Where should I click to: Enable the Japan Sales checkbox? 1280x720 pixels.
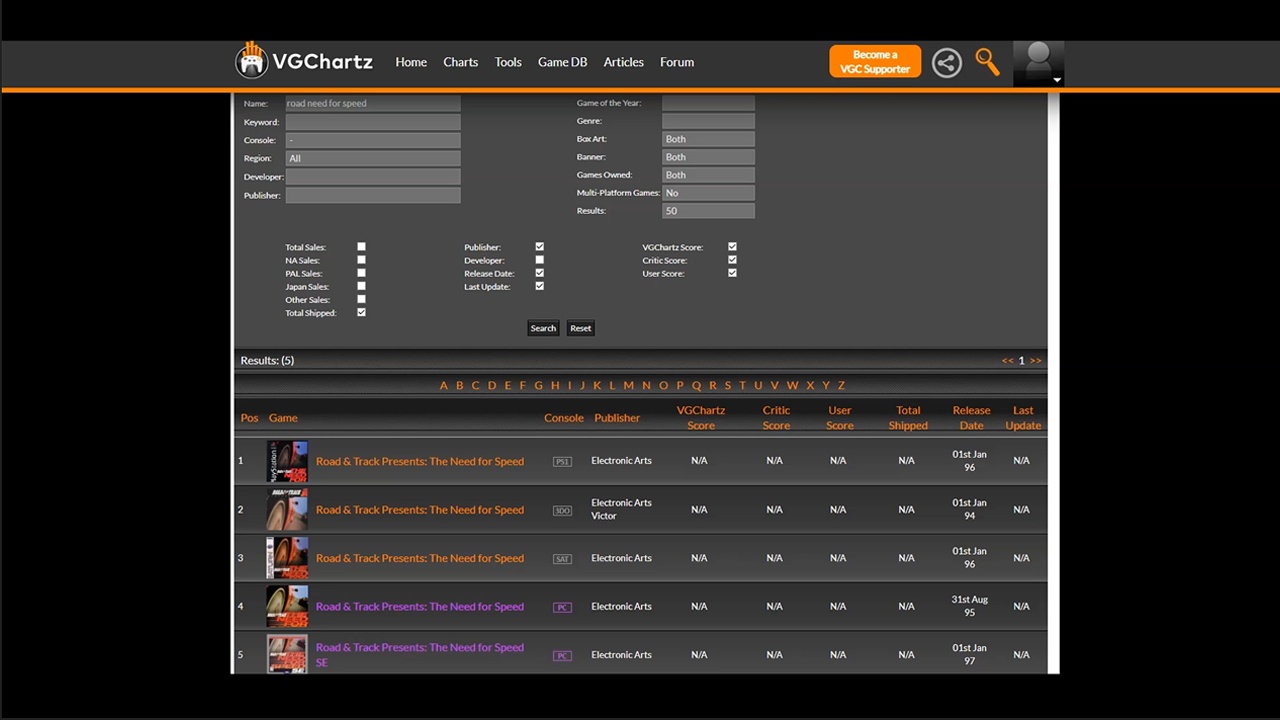click(361, 286)
